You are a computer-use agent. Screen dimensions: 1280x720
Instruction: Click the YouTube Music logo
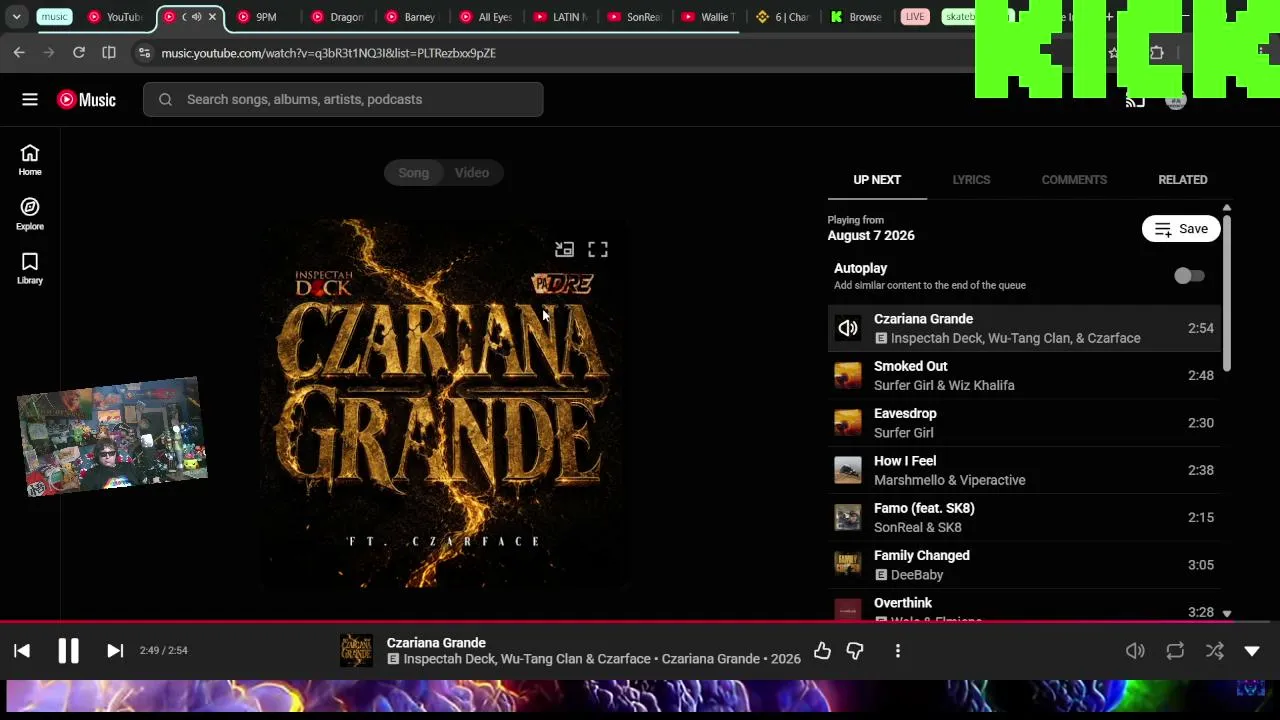[86, 99]
